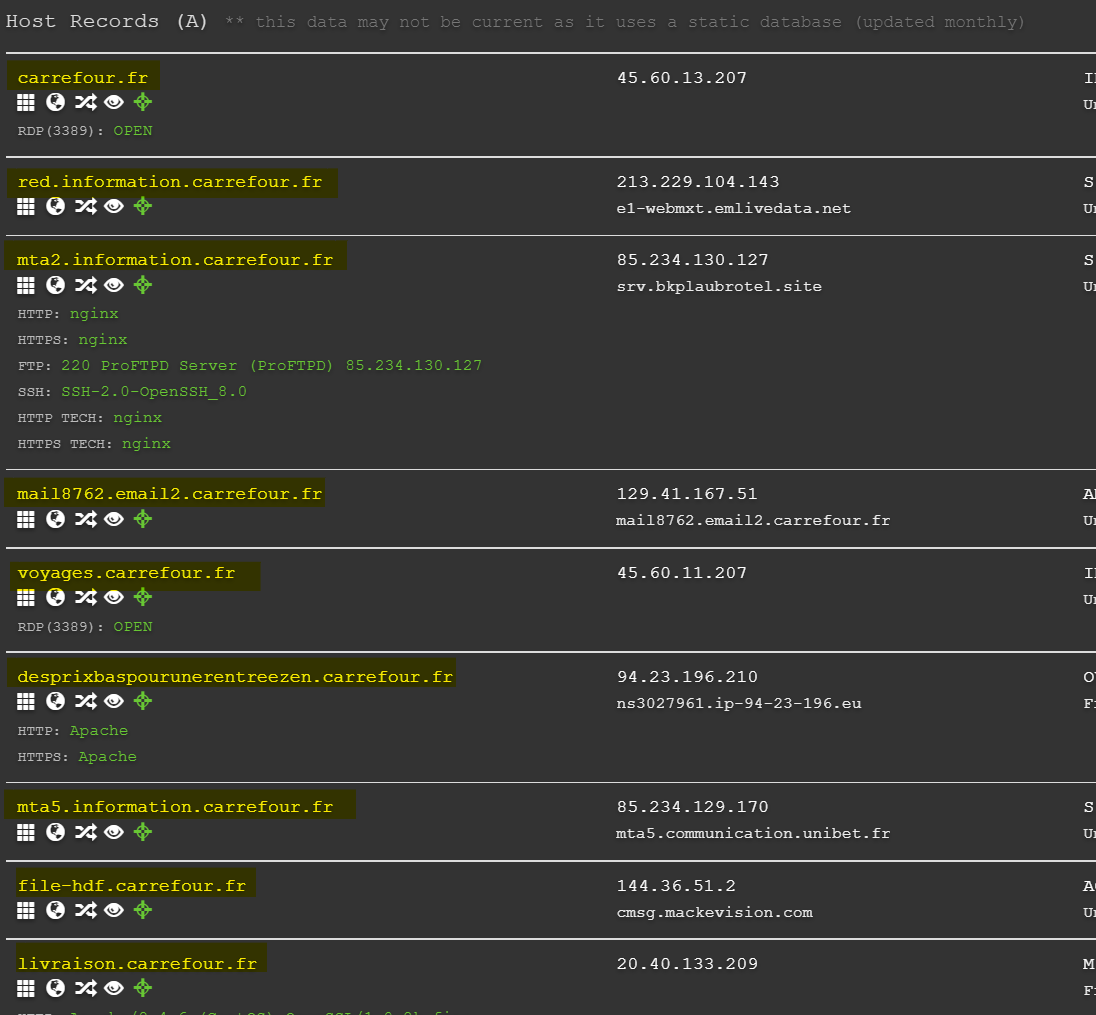The image size is (1096, 1015).
Task: Open the globe icon for file-hdf.carrefour.fr
Action: coord(55,910)
